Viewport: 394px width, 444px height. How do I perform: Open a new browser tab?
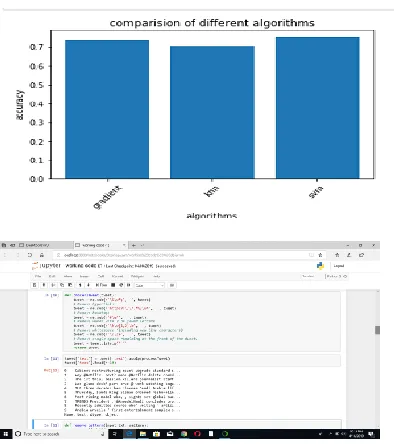tap(134, 245)
